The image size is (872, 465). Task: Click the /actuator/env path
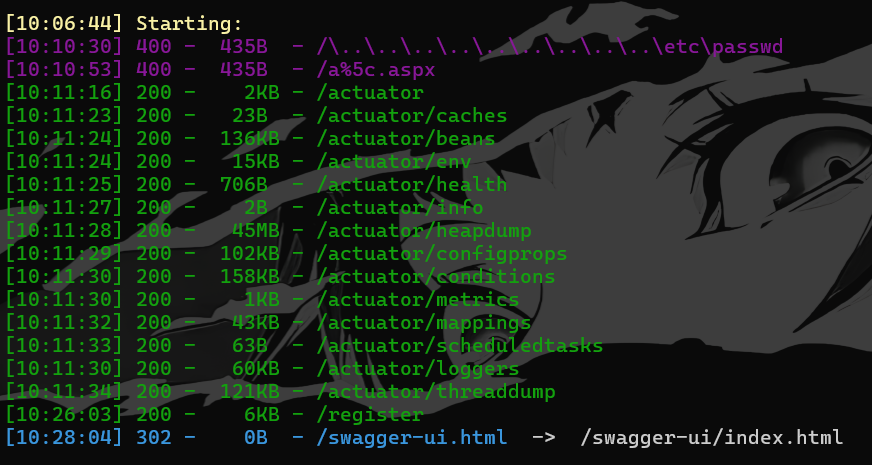pyautogui.click(x=394, y=162)
